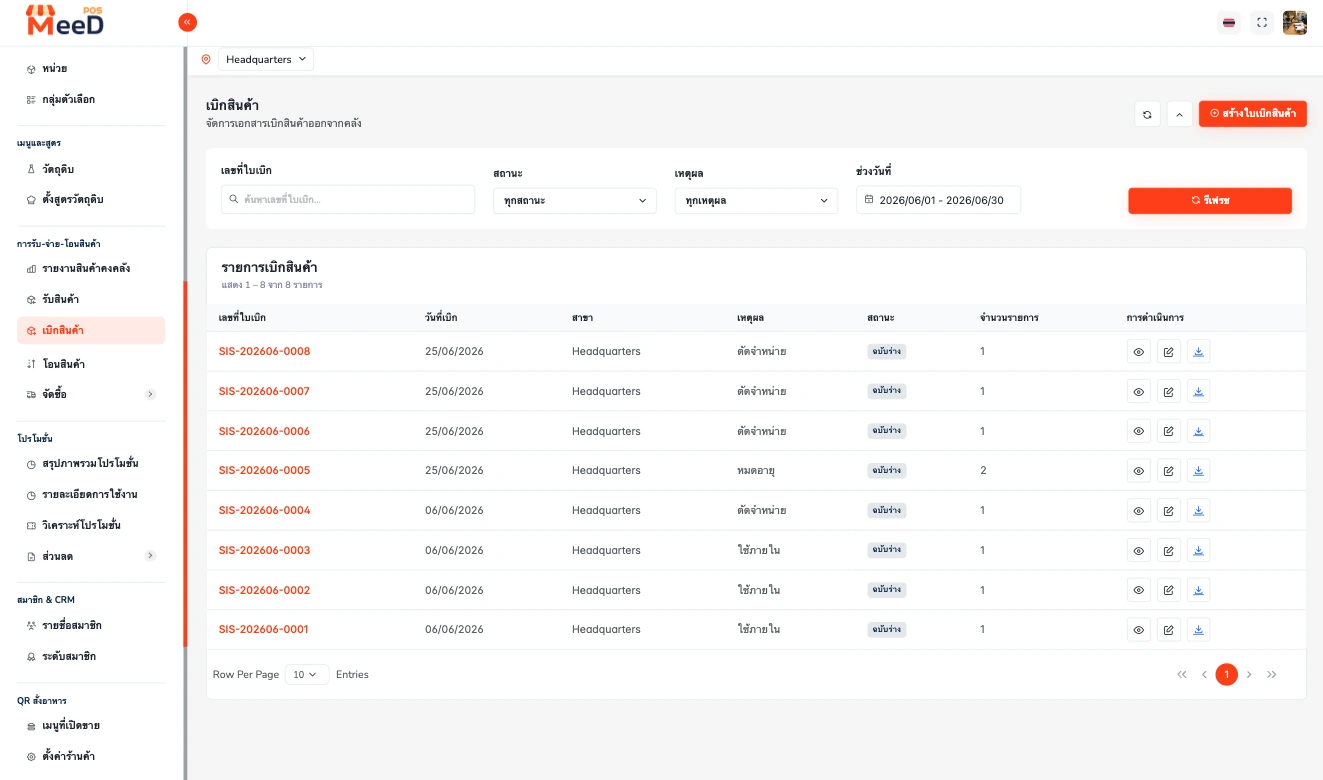View details of SIS-202606-0008 via eye icon
The image size is (1323, 780).
coord(1138,352)
